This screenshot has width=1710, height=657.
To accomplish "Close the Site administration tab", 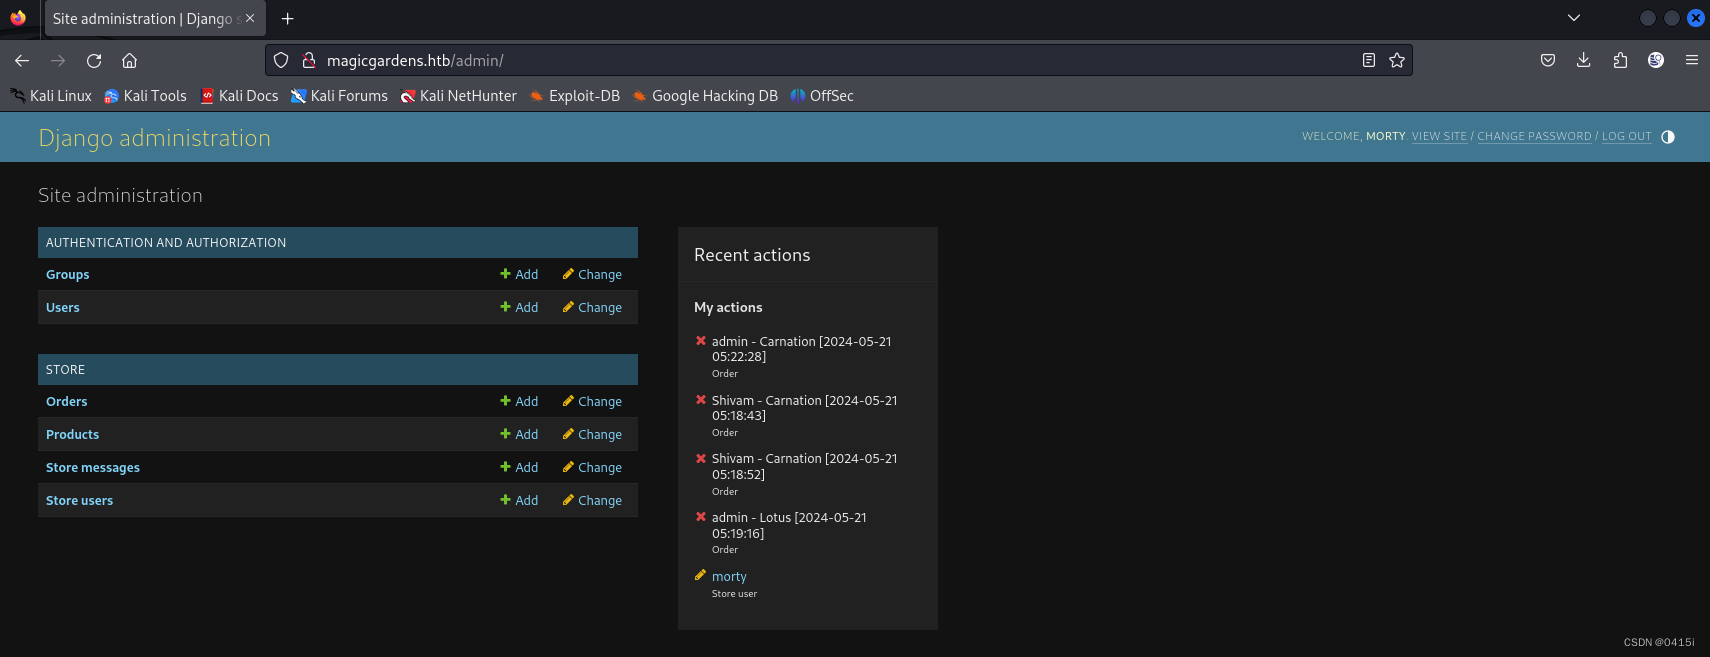I will (x=250, y=19).
